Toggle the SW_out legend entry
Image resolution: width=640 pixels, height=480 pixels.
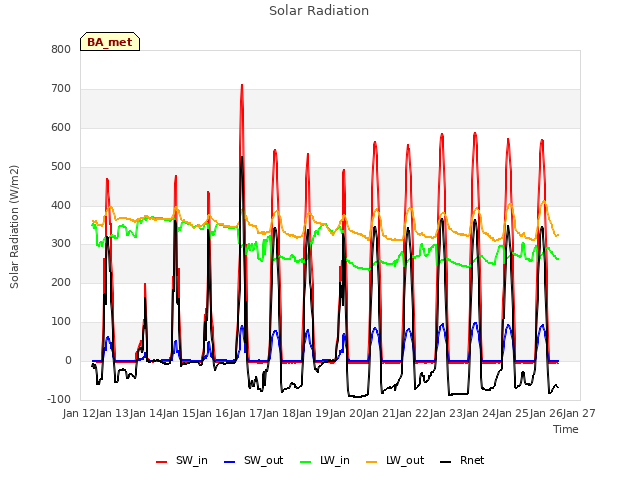tap(253, 461)
